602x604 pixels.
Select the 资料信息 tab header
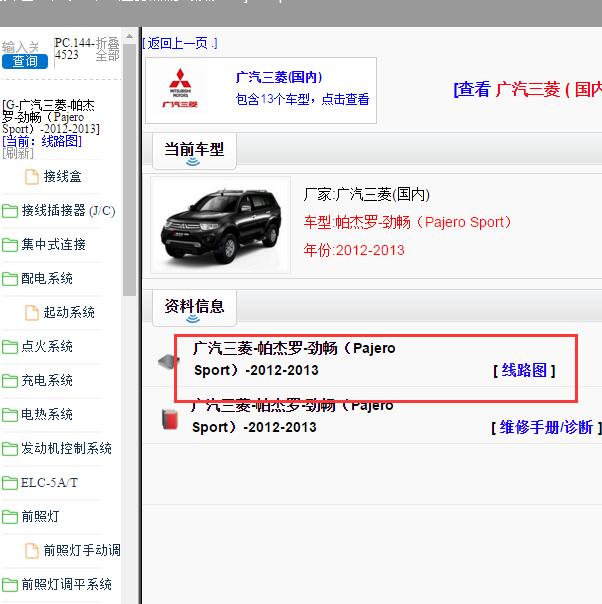click(x=194, y=307)
